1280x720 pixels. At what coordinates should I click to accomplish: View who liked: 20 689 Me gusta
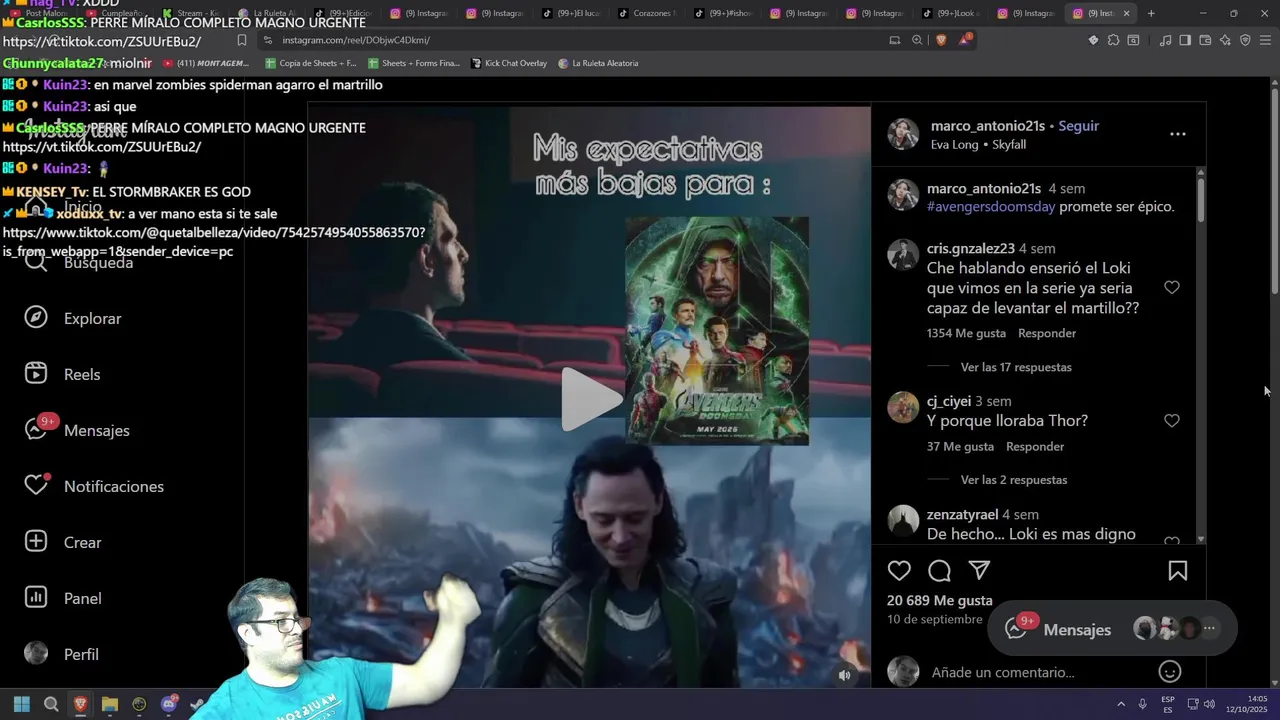(939, 601)
